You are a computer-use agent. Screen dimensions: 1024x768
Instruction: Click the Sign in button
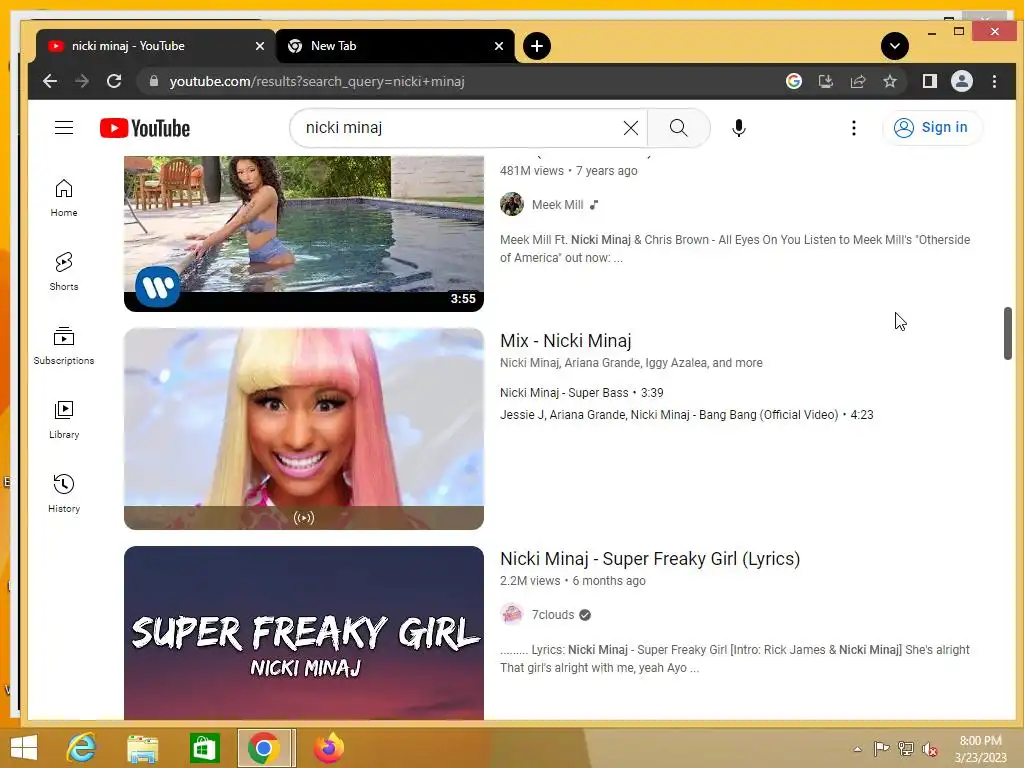pos(932,127)
